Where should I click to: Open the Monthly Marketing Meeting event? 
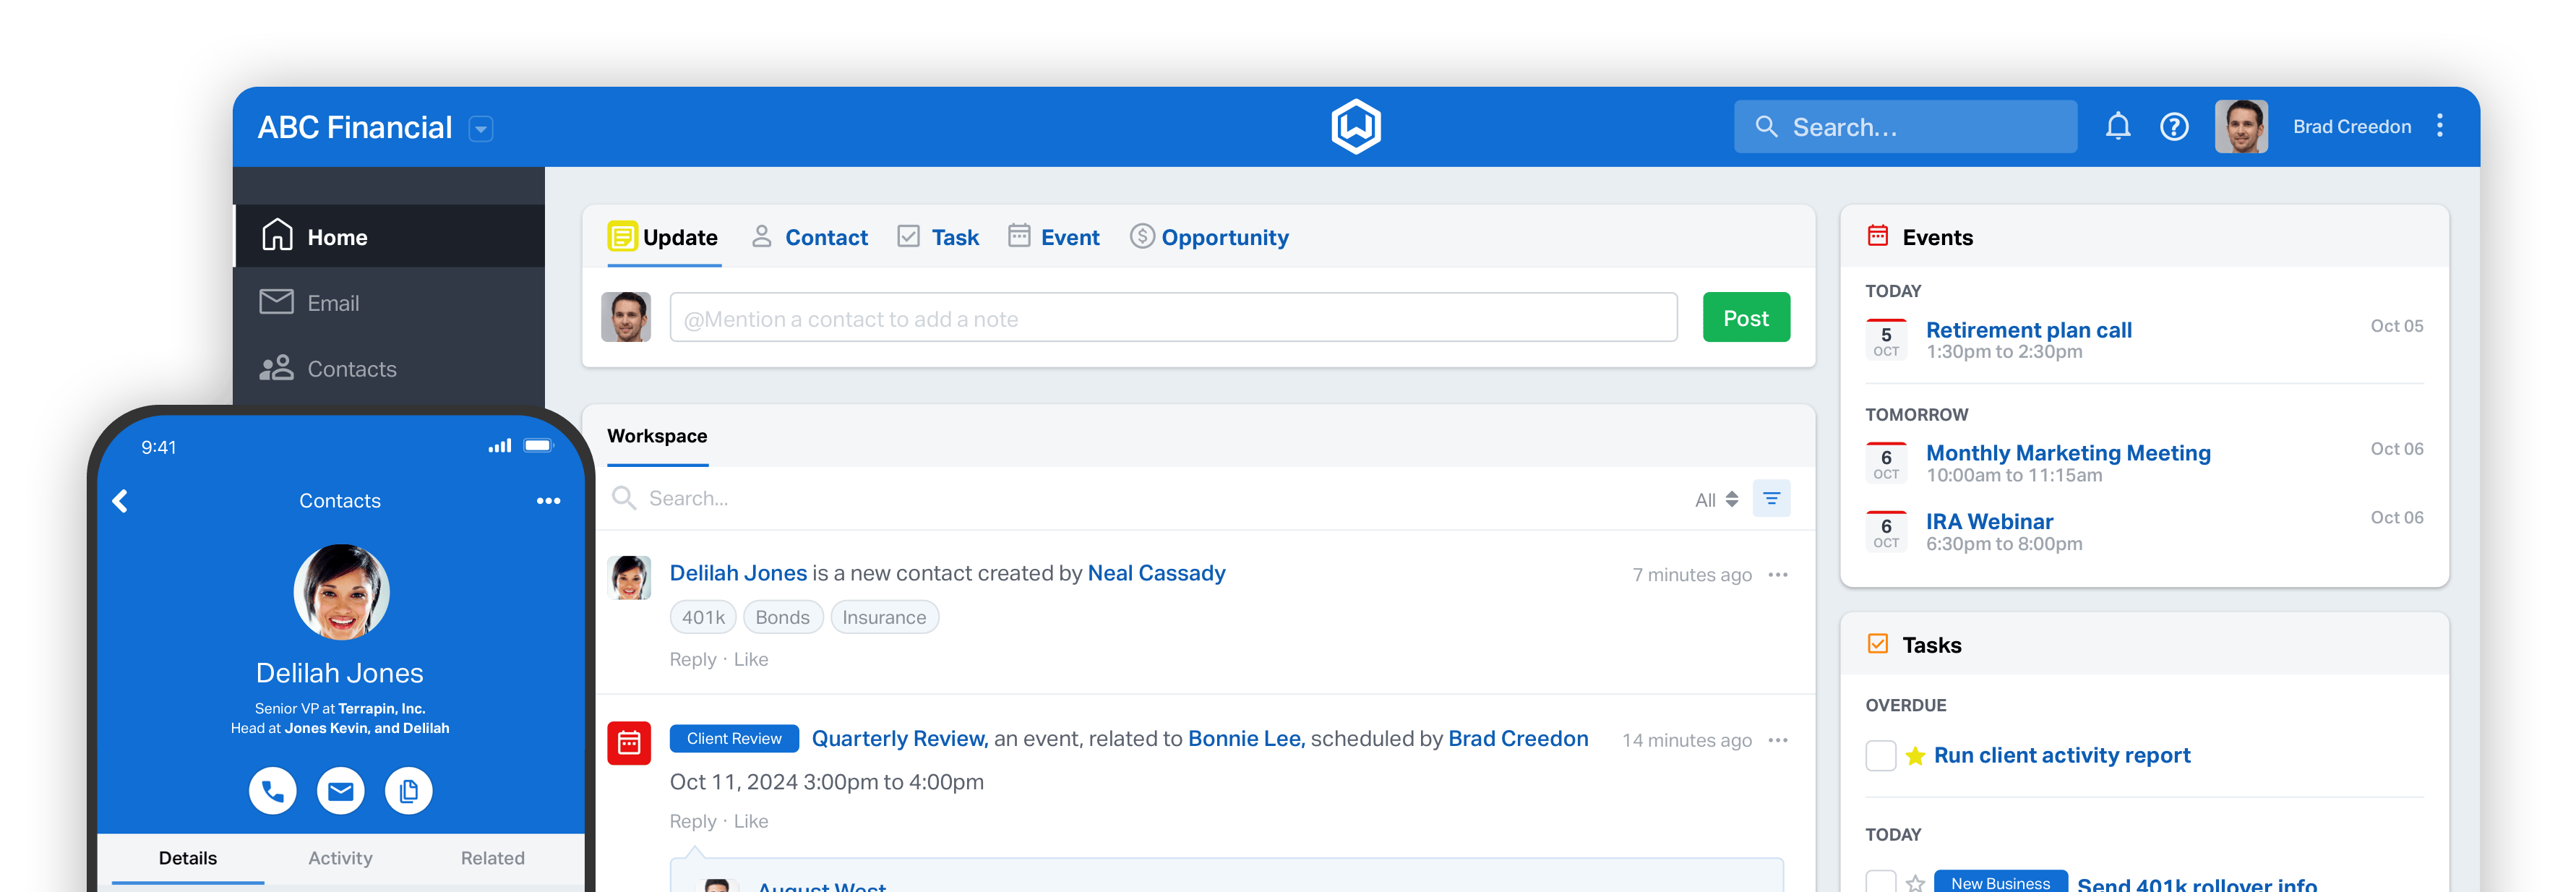[x=2068, y=453]
